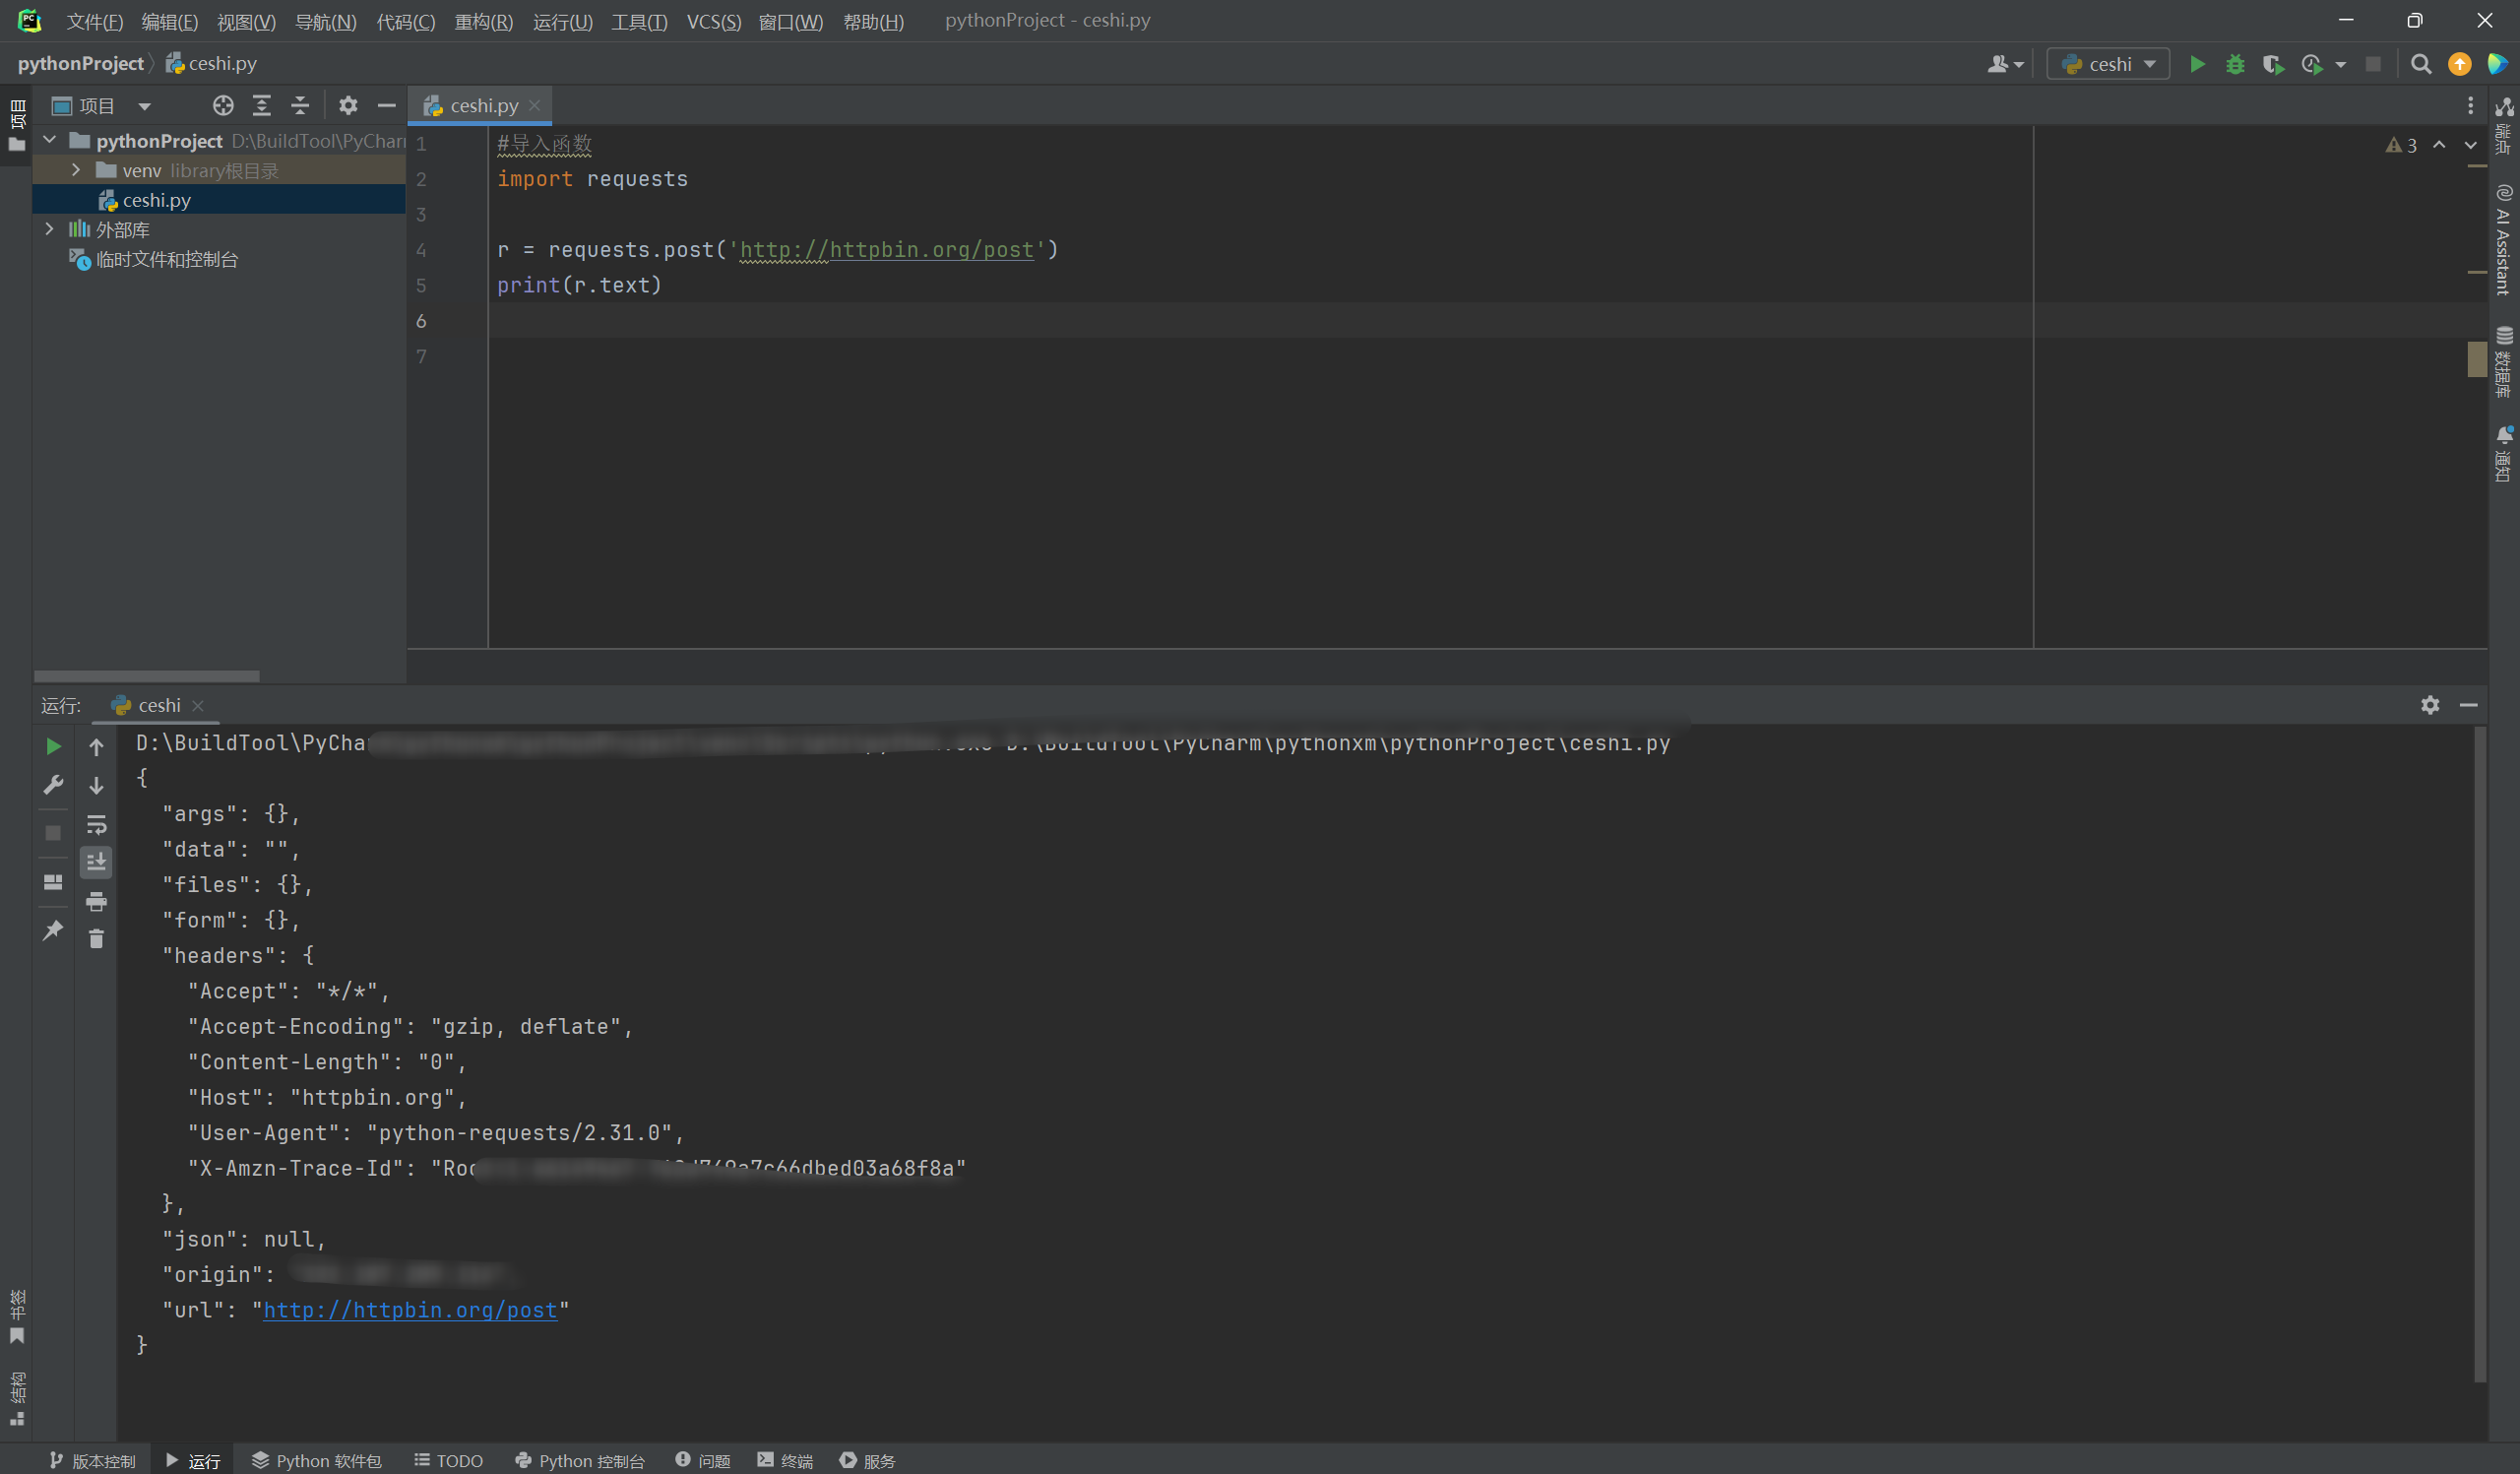This screenshot has height=1474, width=2520.
Task: Open Search Everywhere magnifier icon
Action: tap(2421, 64)
